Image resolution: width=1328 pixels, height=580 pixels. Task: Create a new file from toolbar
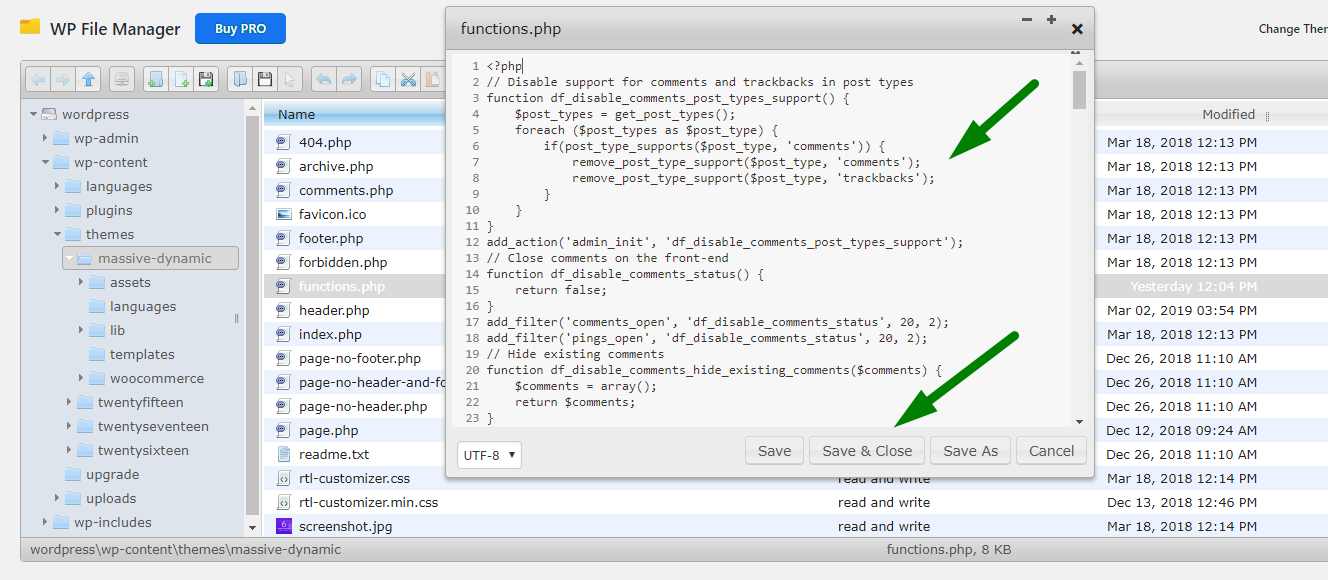point(181,79)
